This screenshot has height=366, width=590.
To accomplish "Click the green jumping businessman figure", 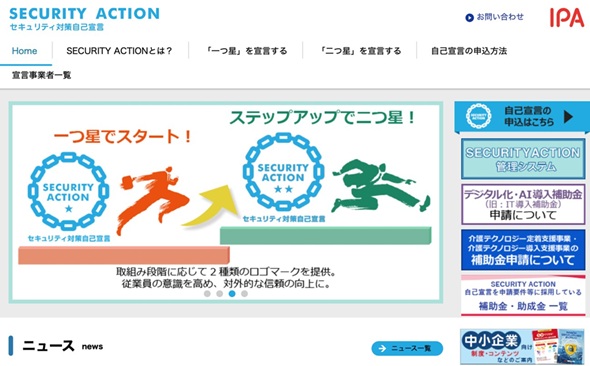I will pyautogui.click(x=380, y=185).
